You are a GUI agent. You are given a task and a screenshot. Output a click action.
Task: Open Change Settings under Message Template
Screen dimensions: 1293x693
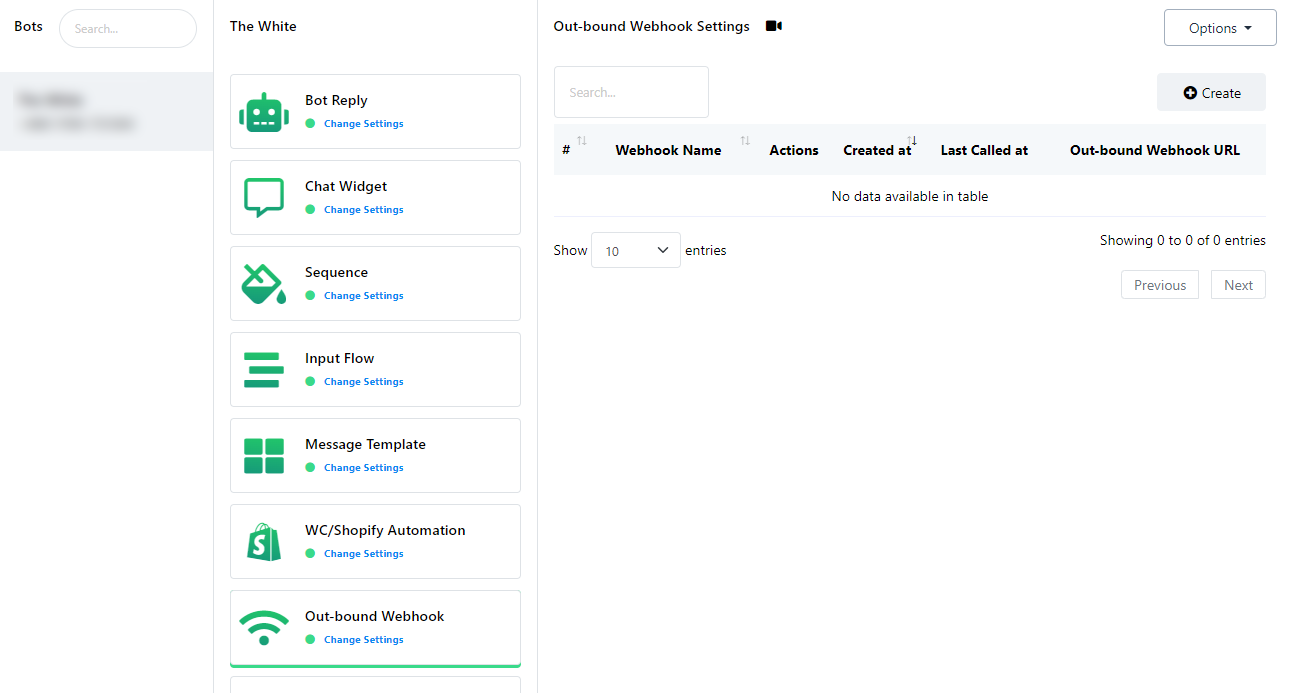tap(363, 468)
